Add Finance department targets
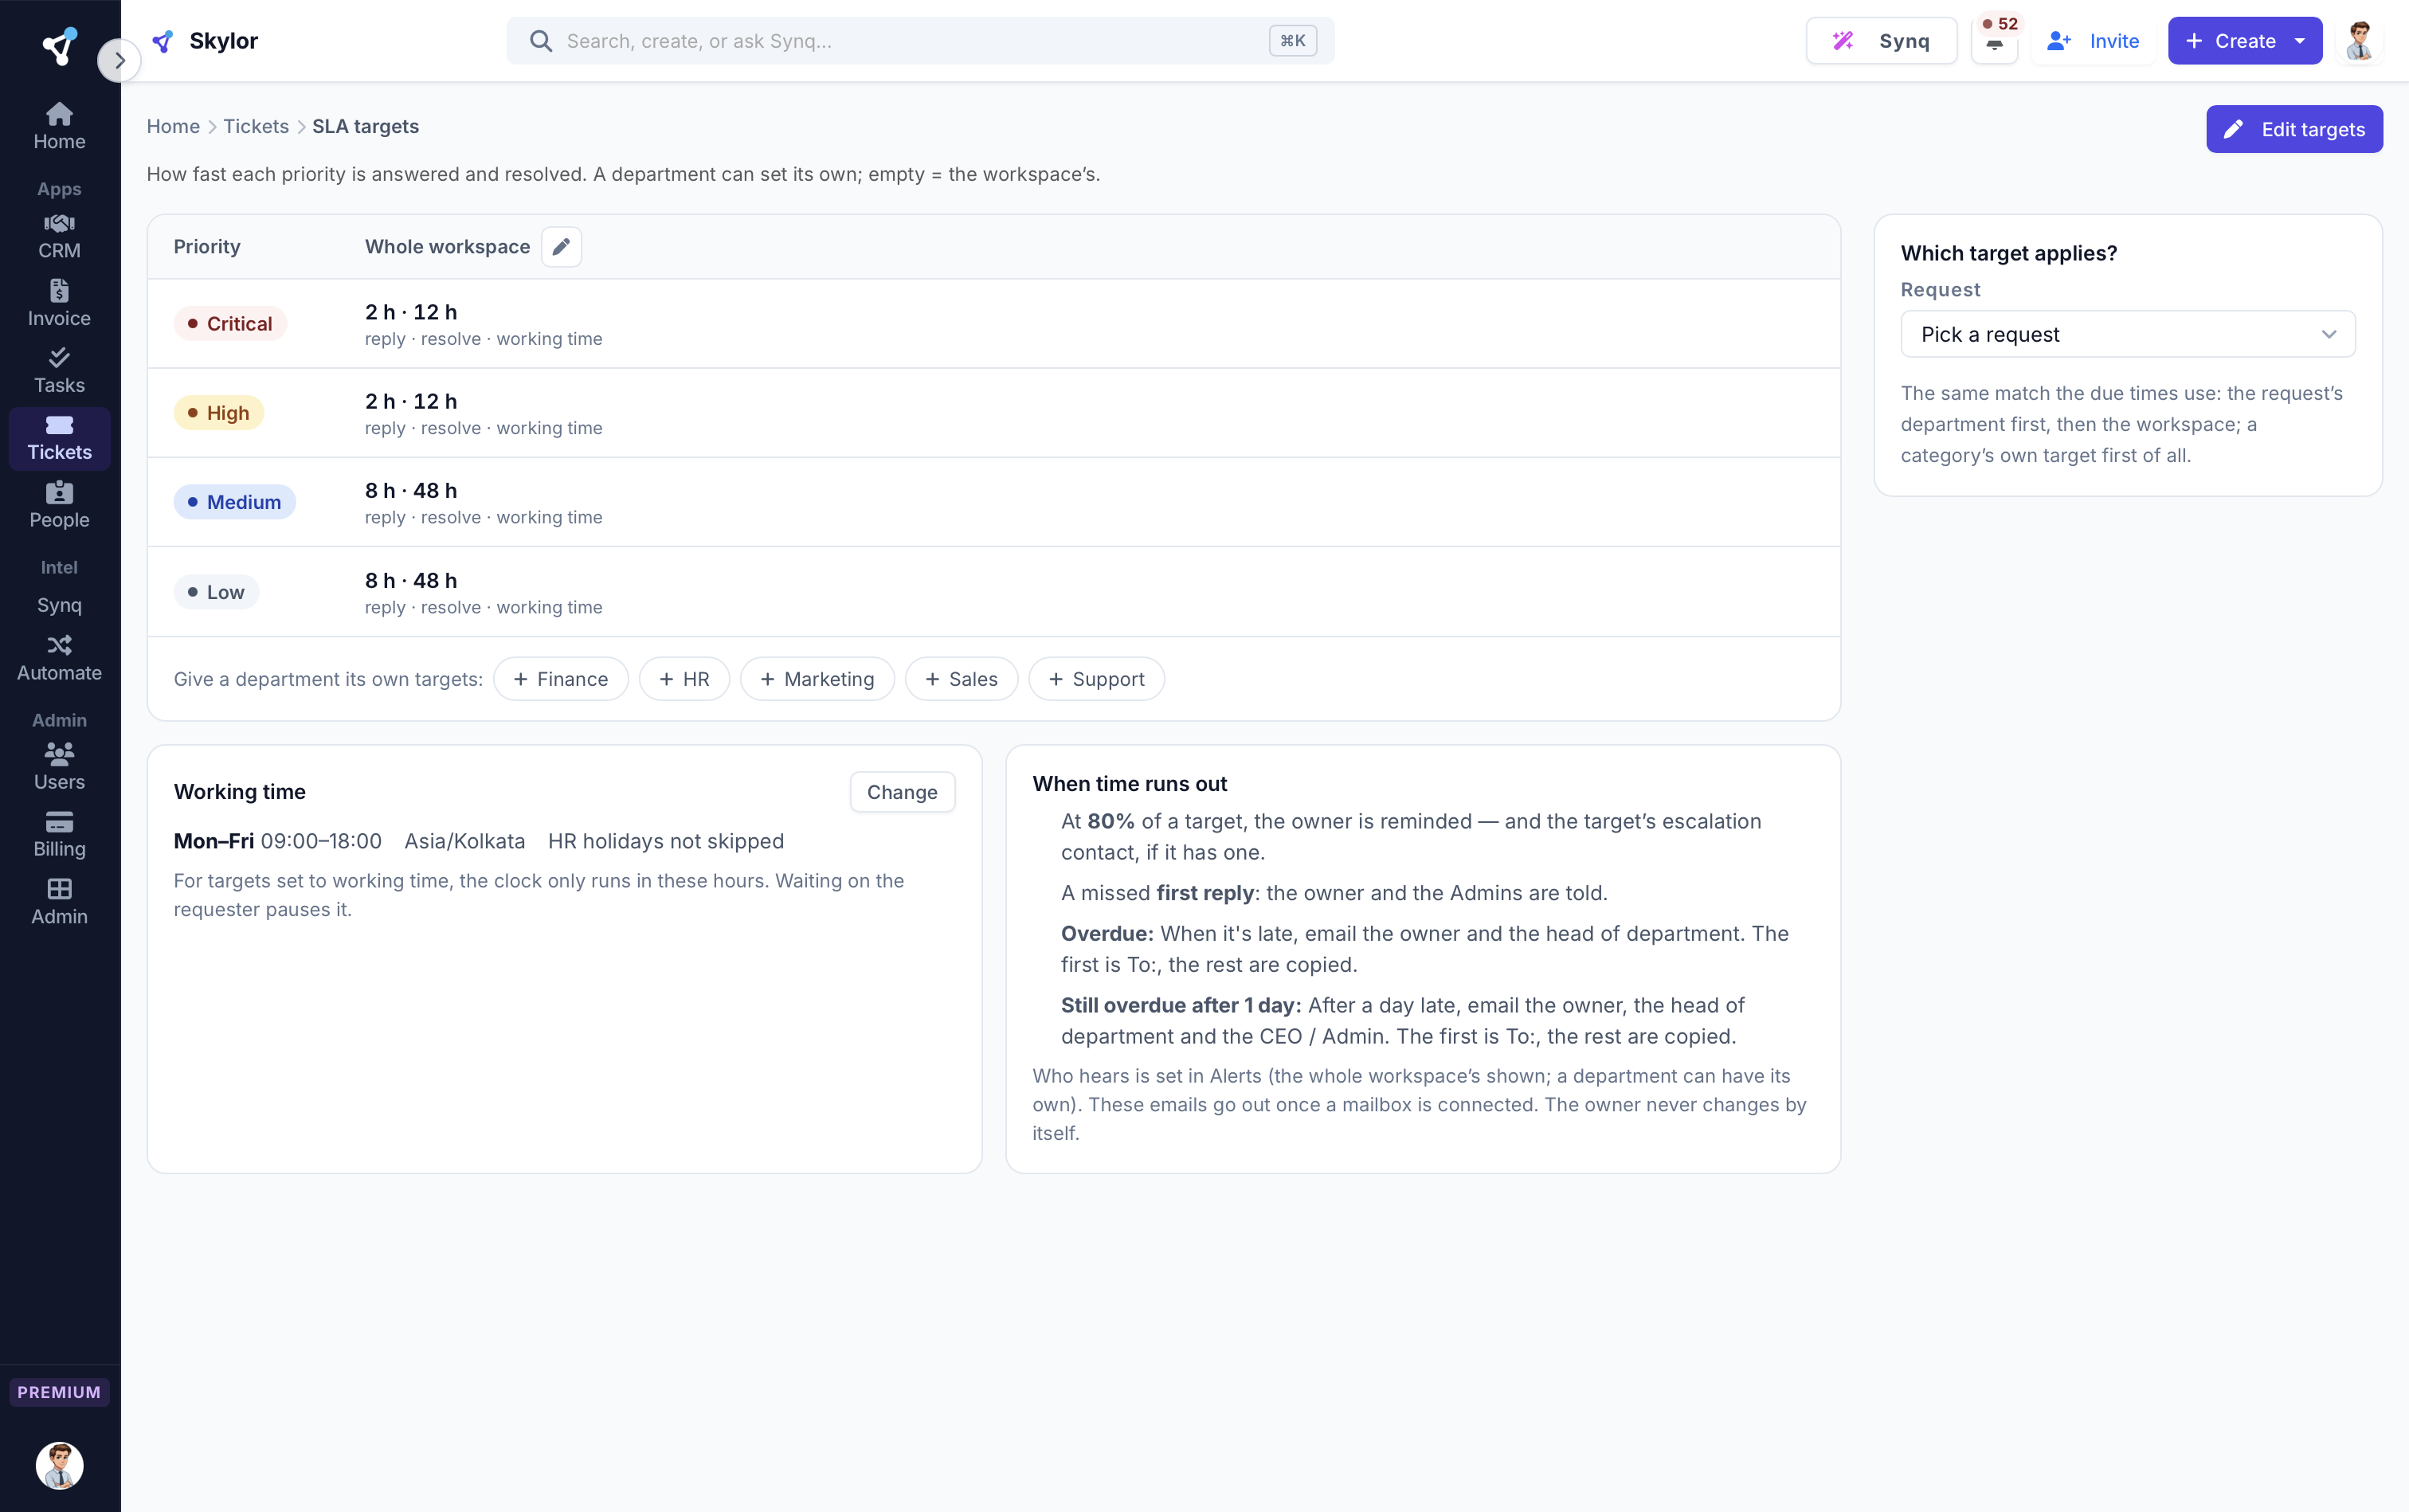The image size is (2409, 1512). [560, 679]
